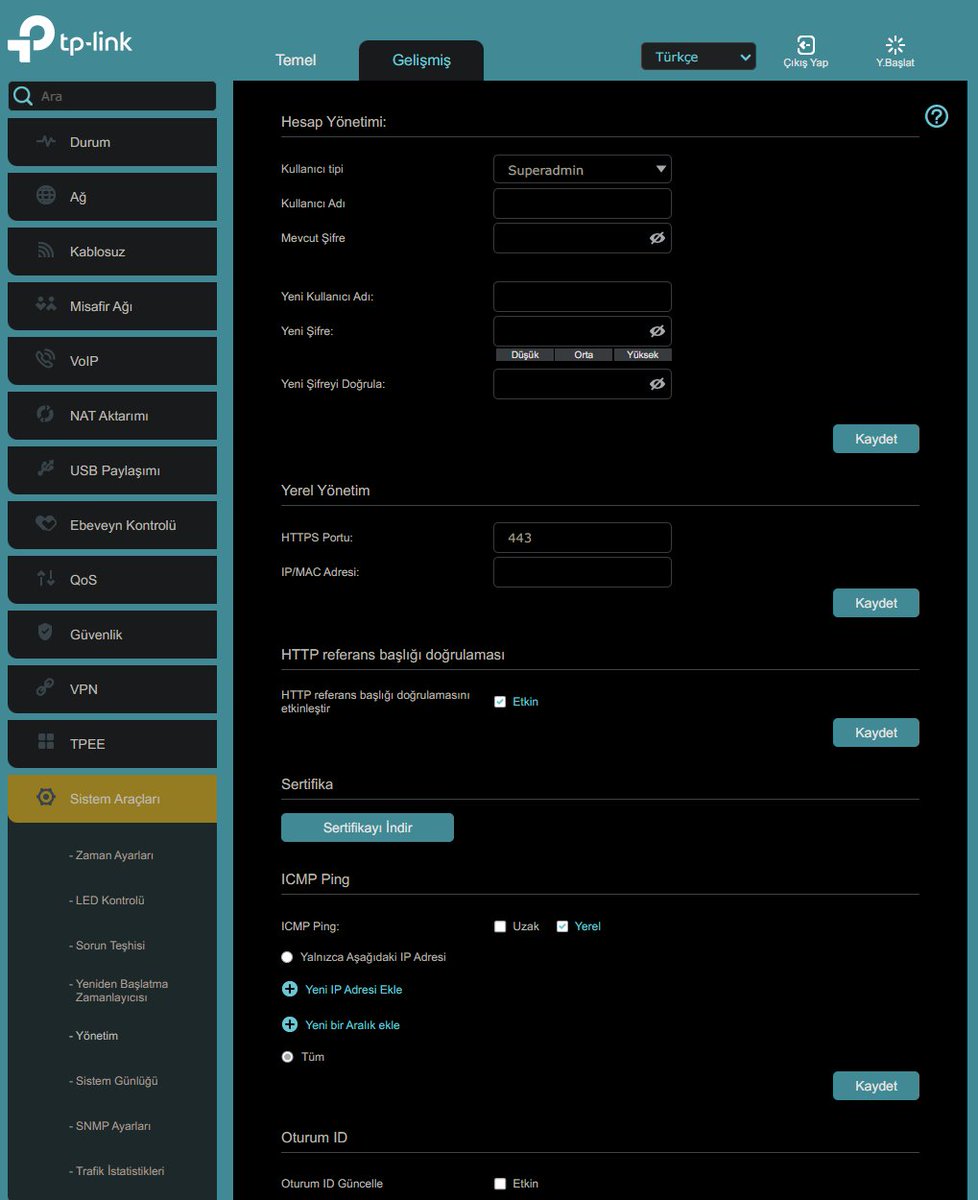The width and height of the screenshot is (978, 1200).
Task: Show the Mevcut Şifre password
Action: (x=657, y=238)
